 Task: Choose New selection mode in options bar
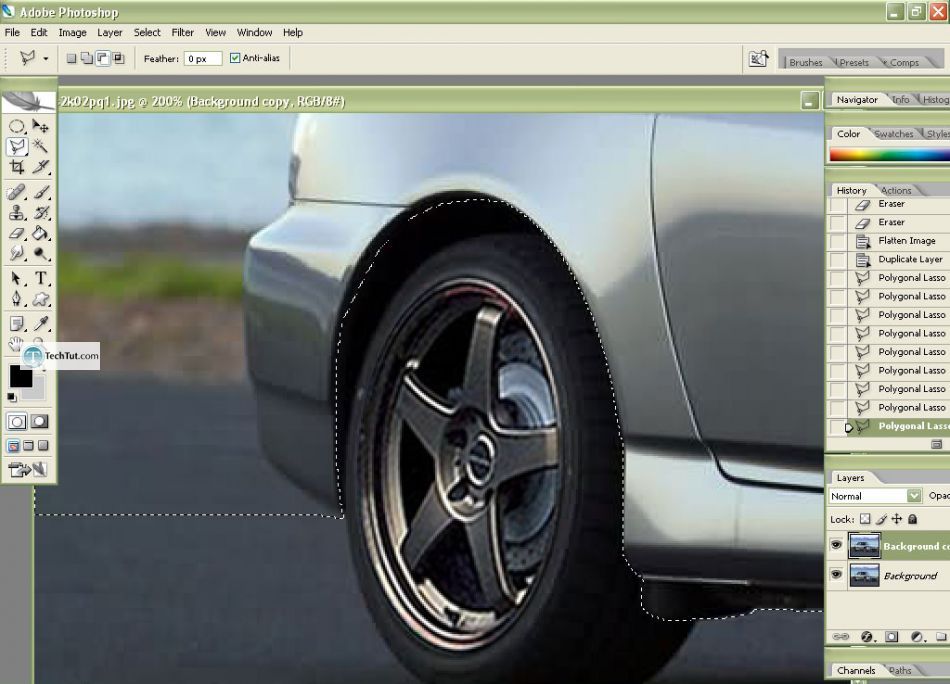pos(71,58)
